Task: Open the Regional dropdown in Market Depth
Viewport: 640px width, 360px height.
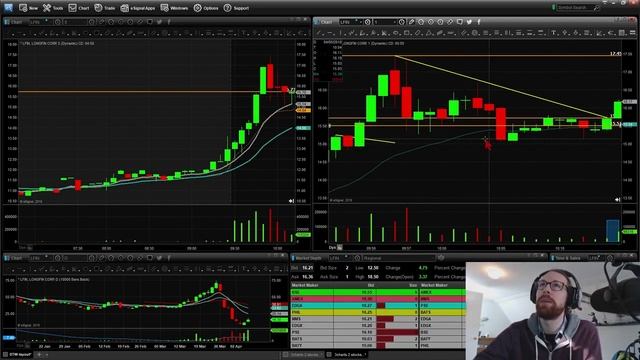Action: pyautogui.click(x=399, y=258)
